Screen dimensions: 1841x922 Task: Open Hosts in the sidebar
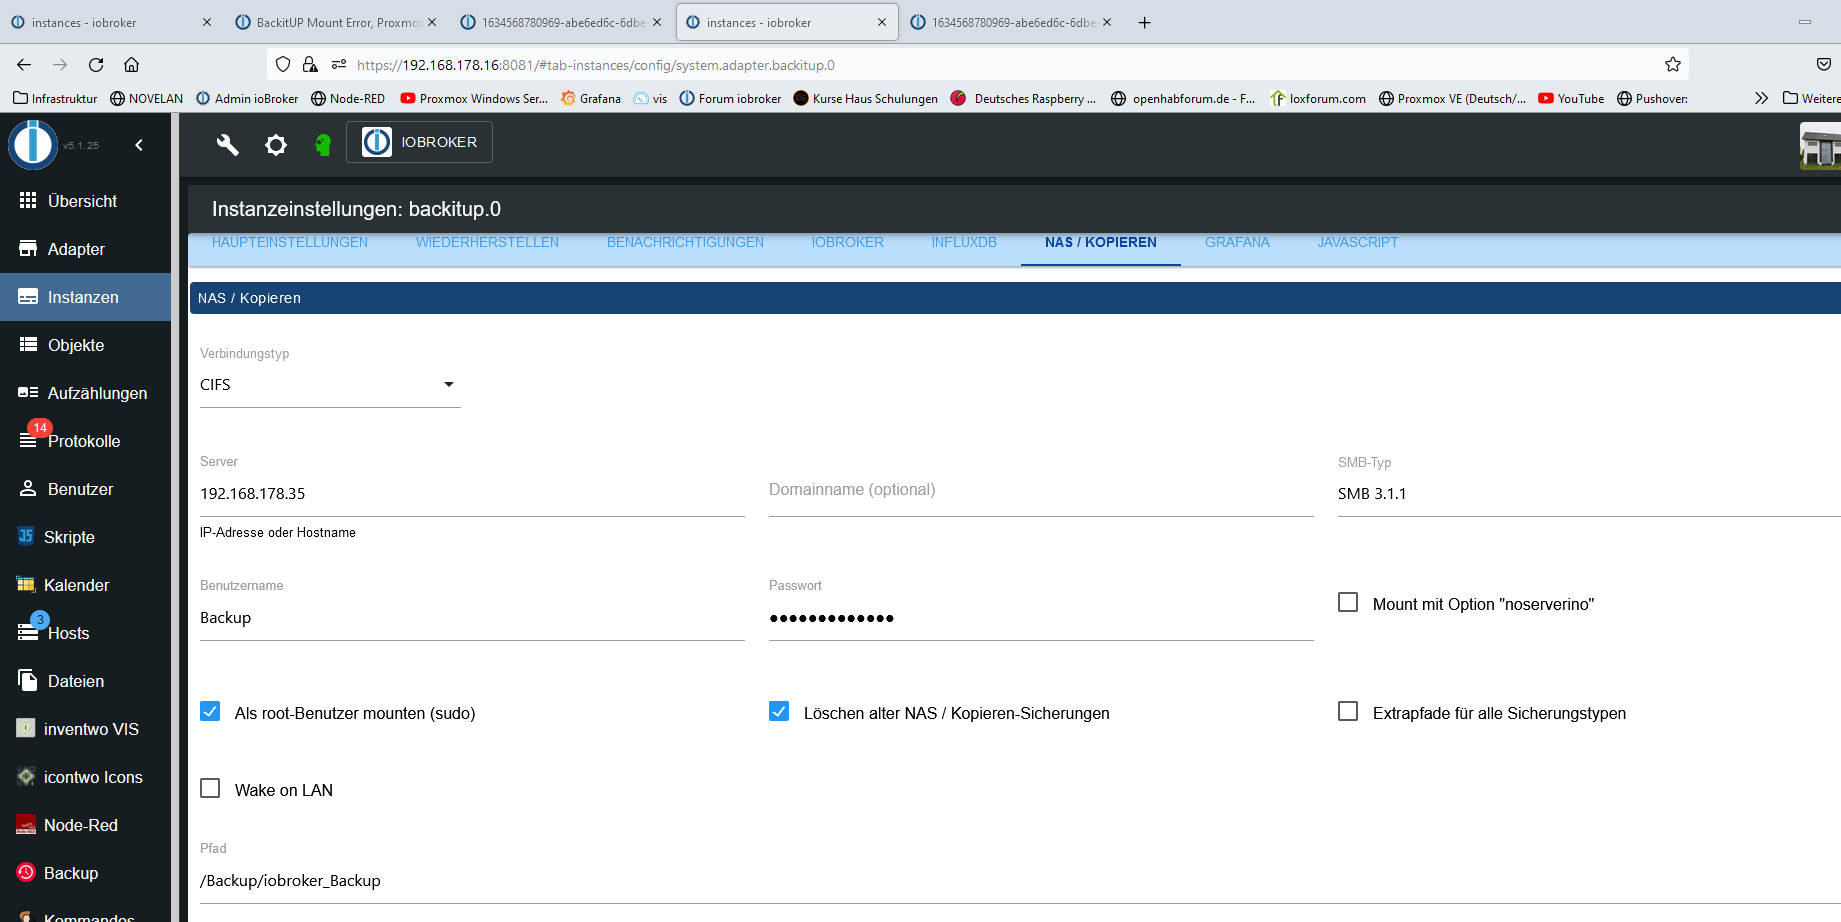86,633
